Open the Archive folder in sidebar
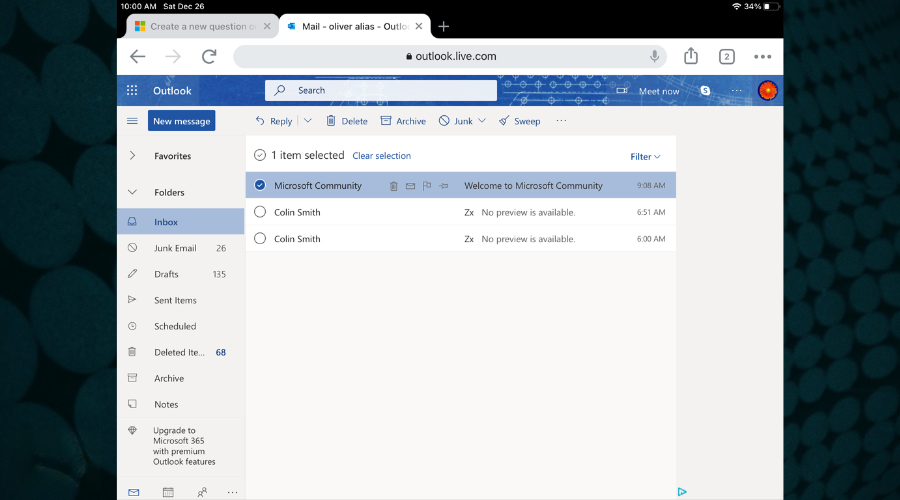This screenshot has width=900, height=500. tap(181, 378)
